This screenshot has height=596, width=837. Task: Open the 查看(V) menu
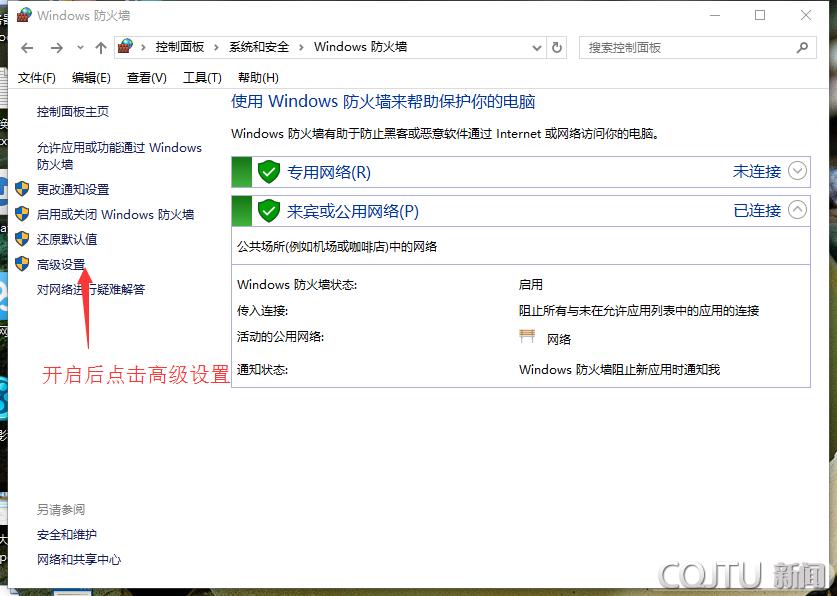147,78
